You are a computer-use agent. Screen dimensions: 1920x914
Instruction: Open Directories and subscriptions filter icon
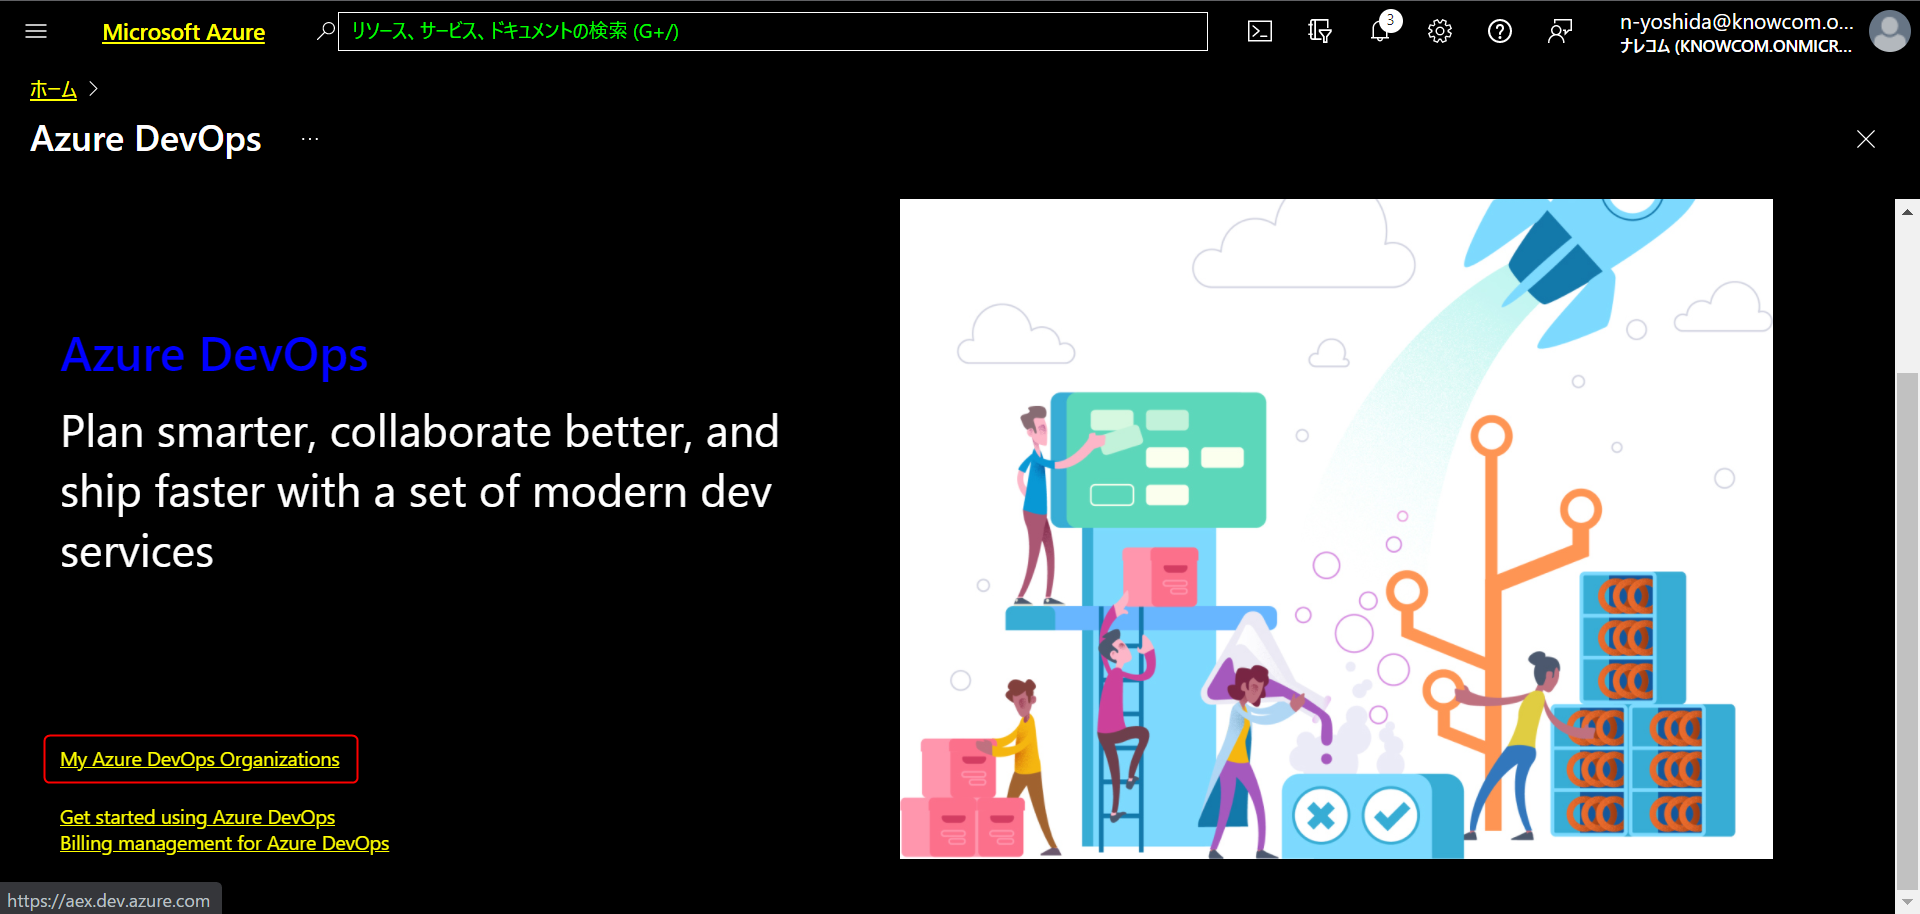[1320, 31]
